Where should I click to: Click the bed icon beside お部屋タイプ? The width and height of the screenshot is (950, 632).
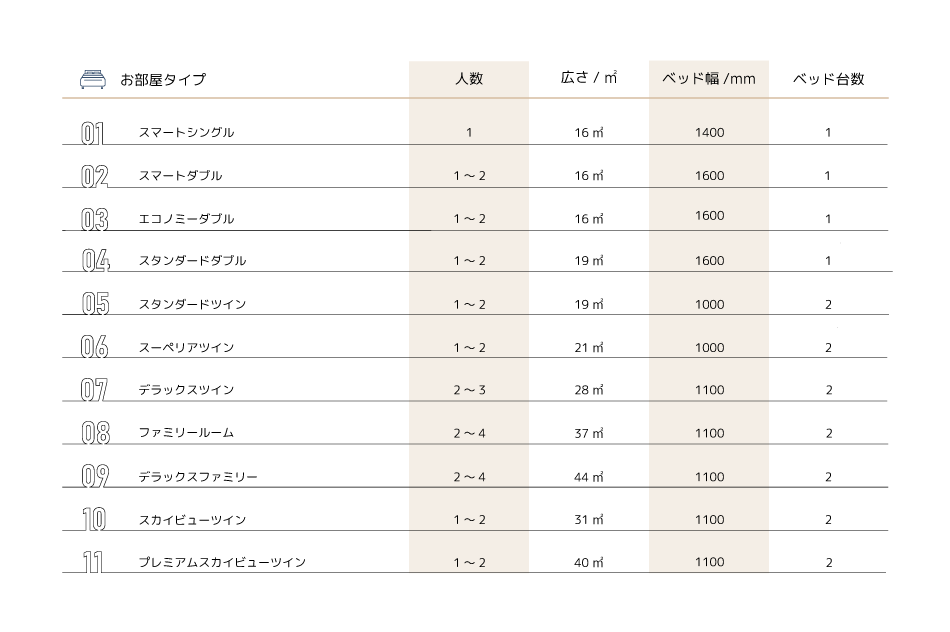pyautogui.click(x=93, y=79)
